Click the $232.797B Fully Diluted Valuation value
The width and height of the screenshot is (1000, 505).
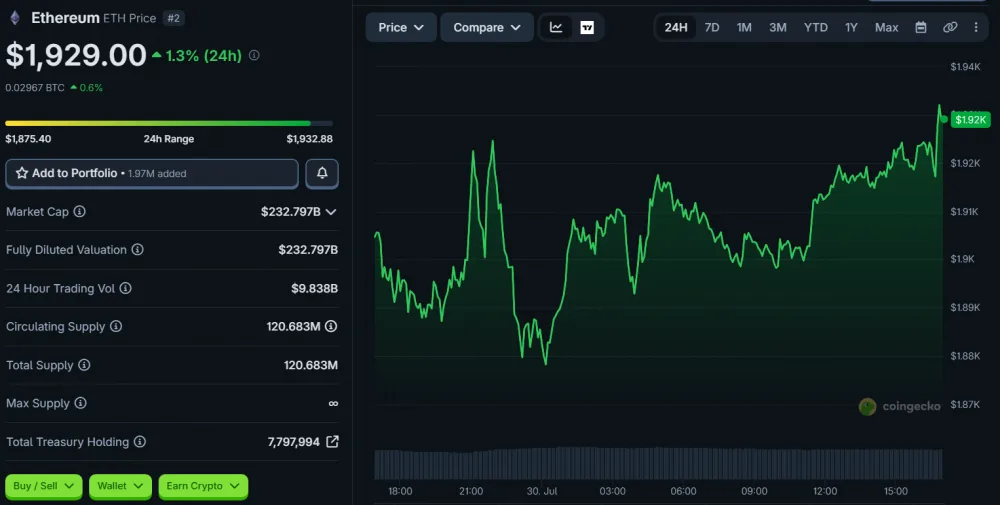pos(308,250)
